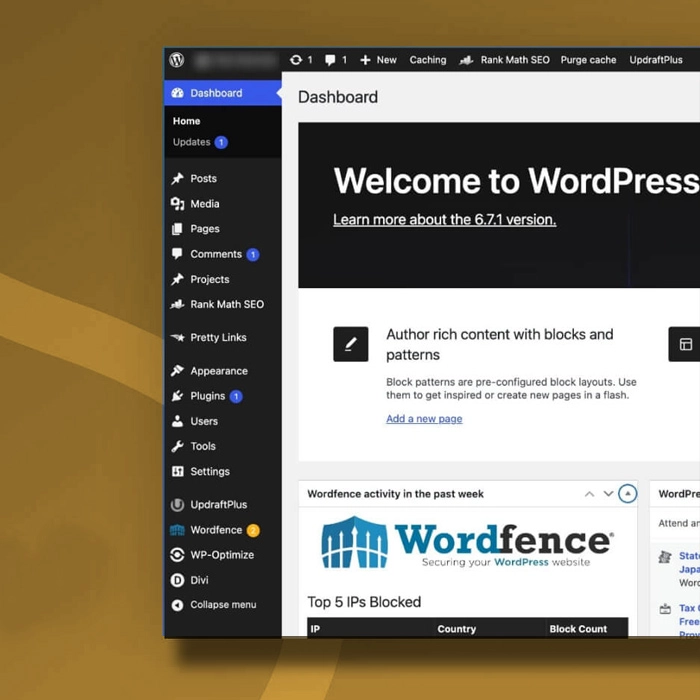The width and height of the screenshot is (700, 700).
Task: Click the Media icon in sidebar
Action: click(x=177, y=204)
